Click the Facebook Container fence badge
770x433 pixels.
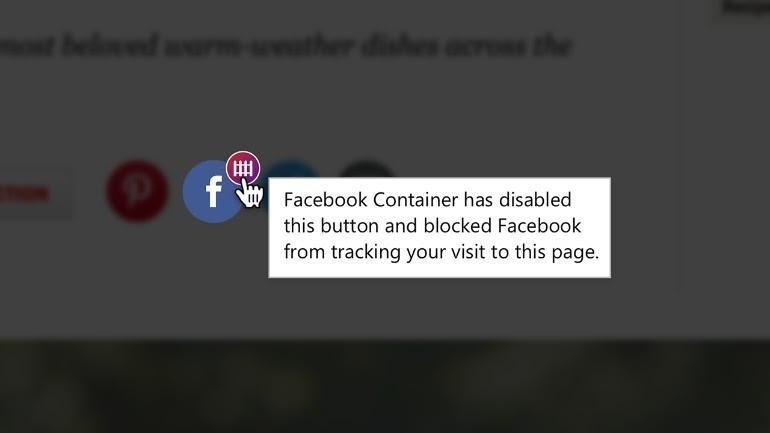point(243,168)
